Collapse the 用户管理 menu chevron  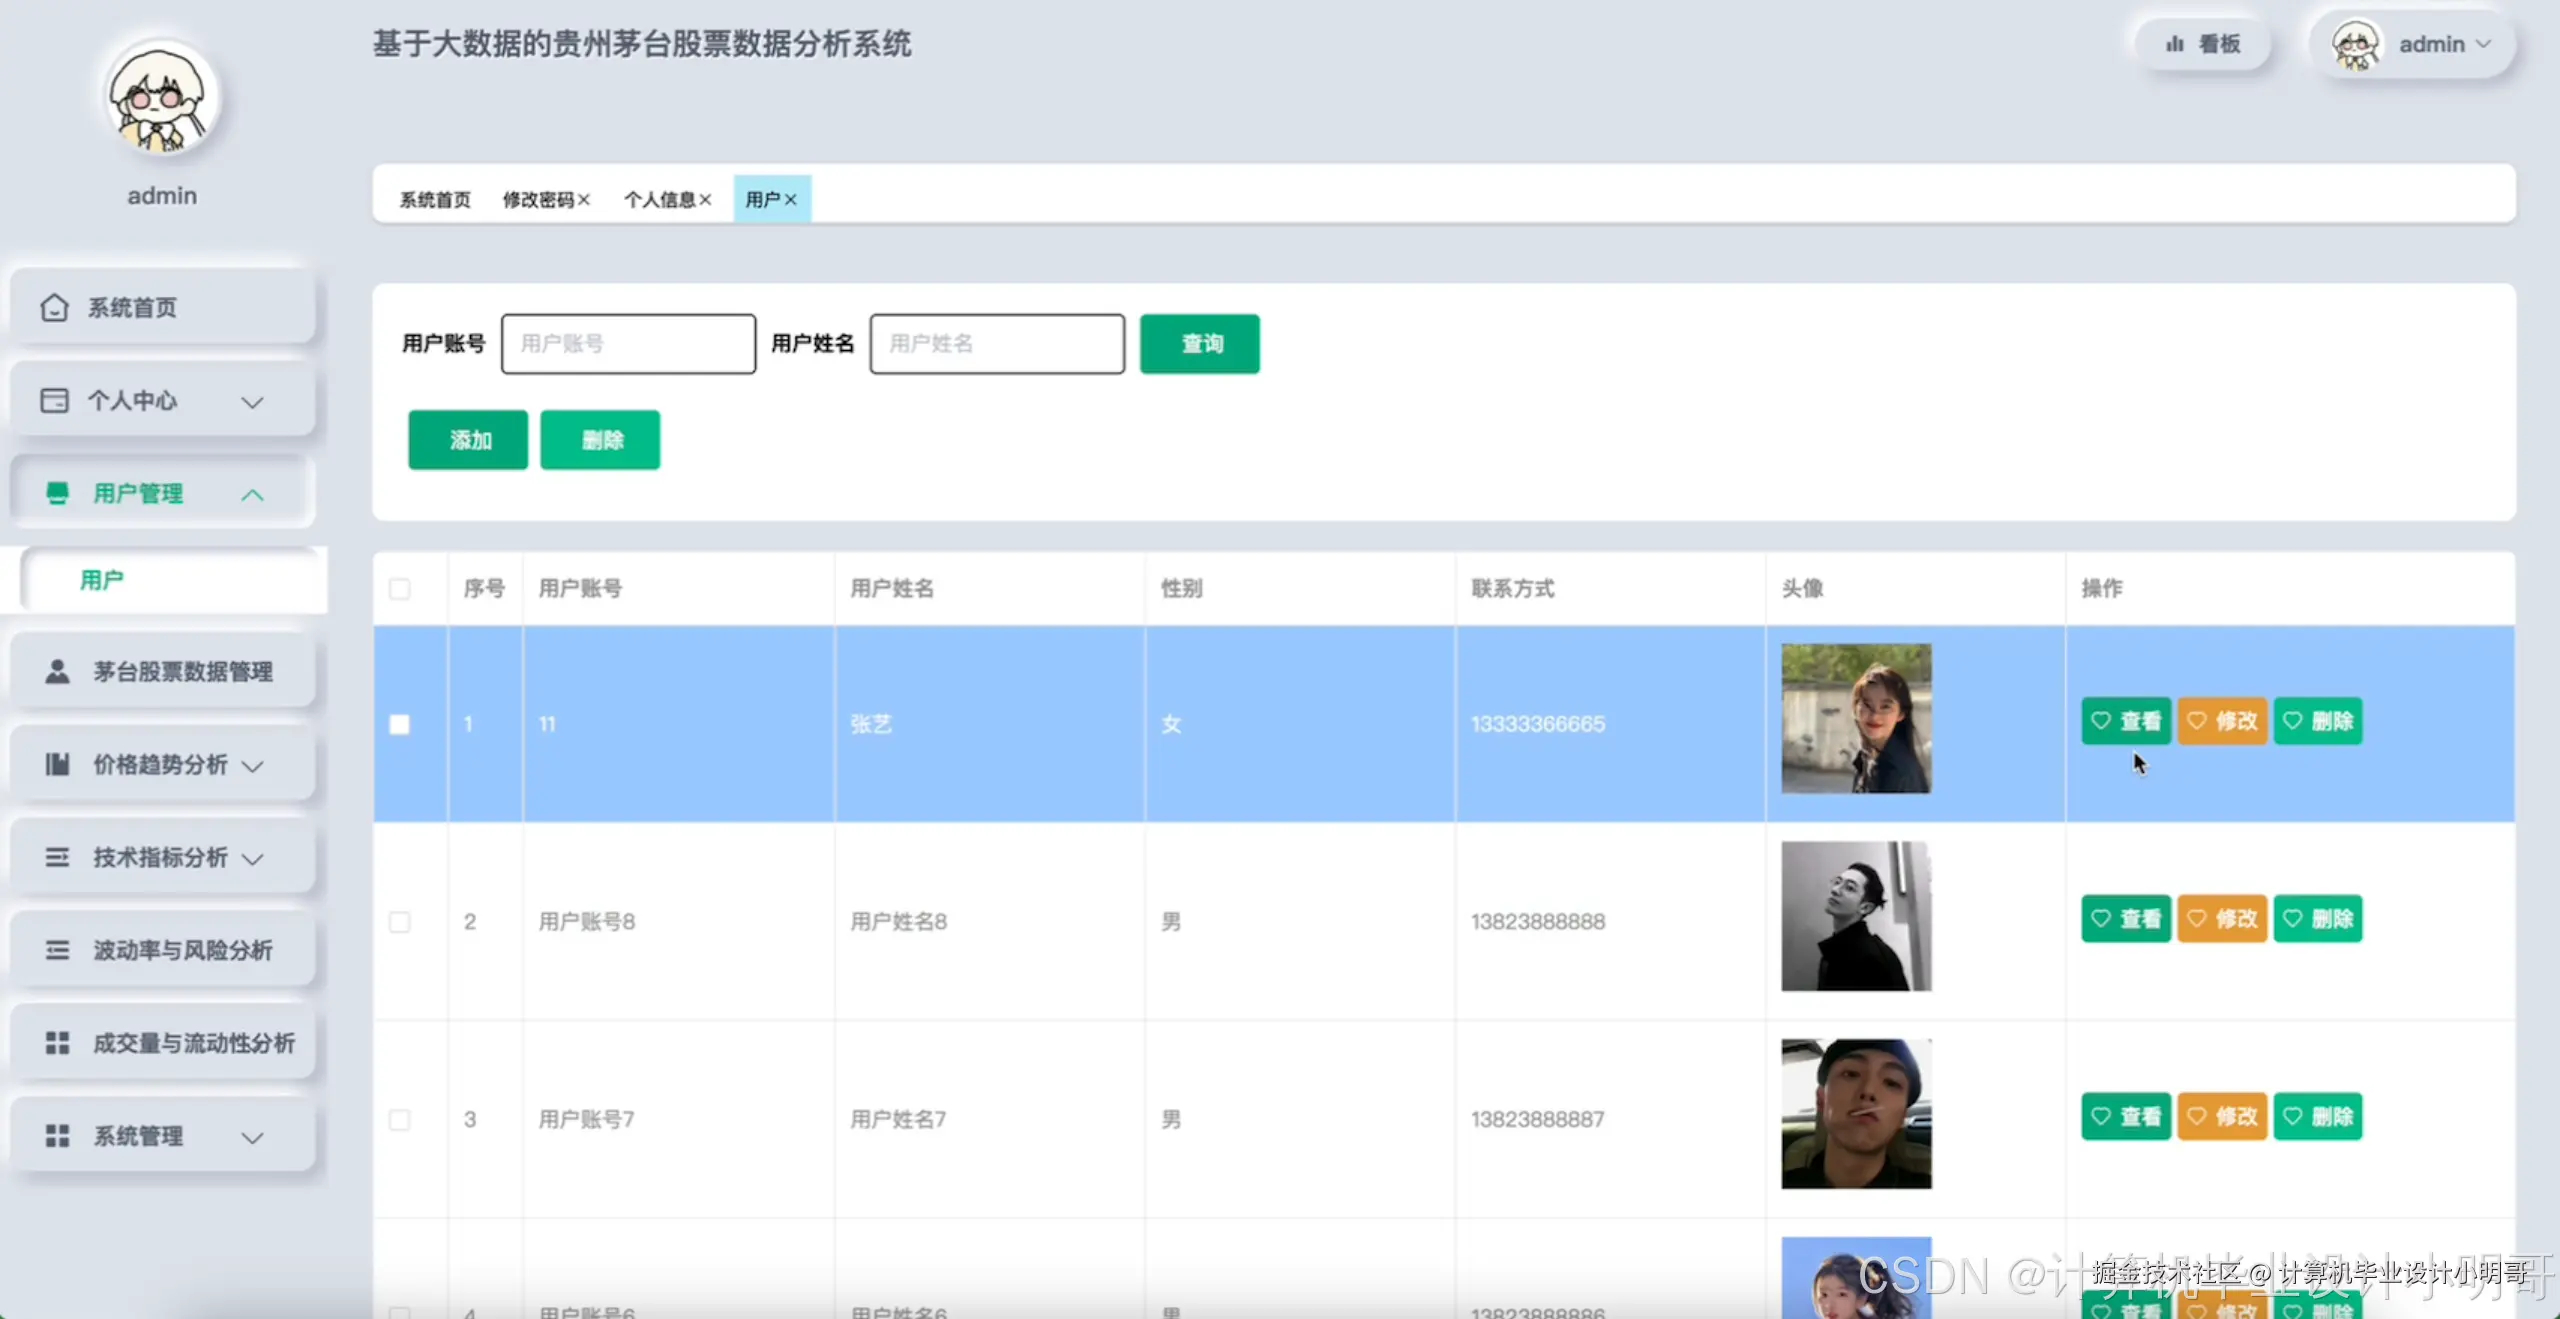click(253, 495)
